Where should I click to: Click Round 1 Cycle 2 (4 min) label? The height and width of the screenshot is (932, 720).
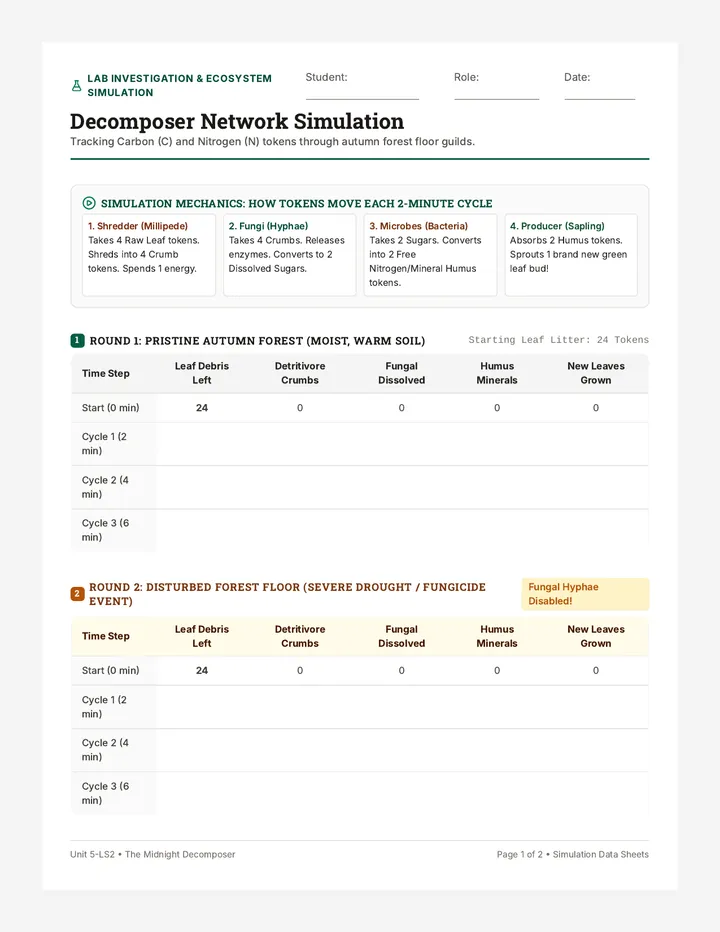click(105, 487)
